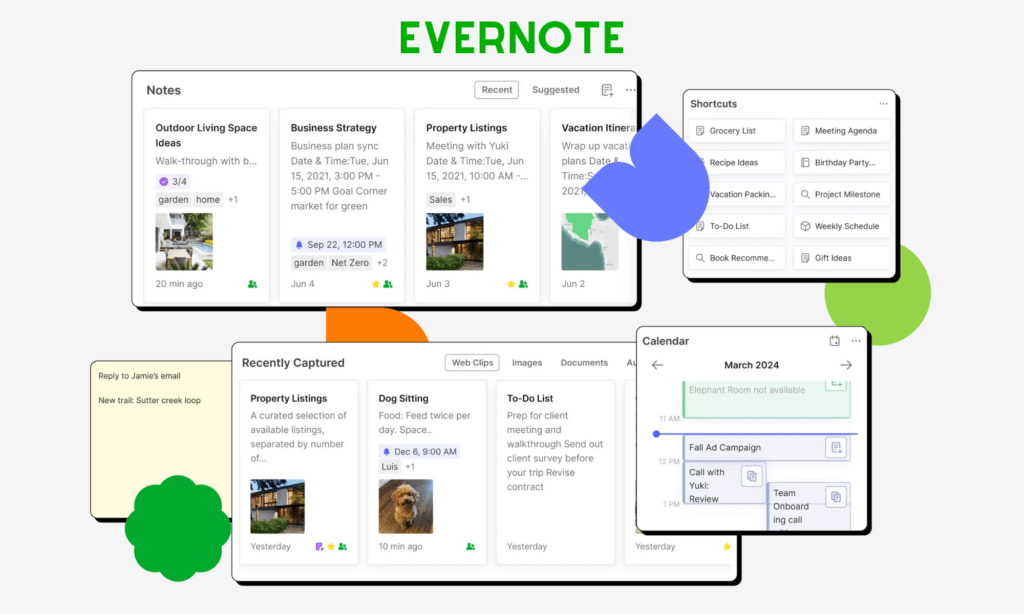1024x614 pixels.
Task: Expand the +1 tag on Outdoor Living Space Ideas
Action: [x=232, y=199]
